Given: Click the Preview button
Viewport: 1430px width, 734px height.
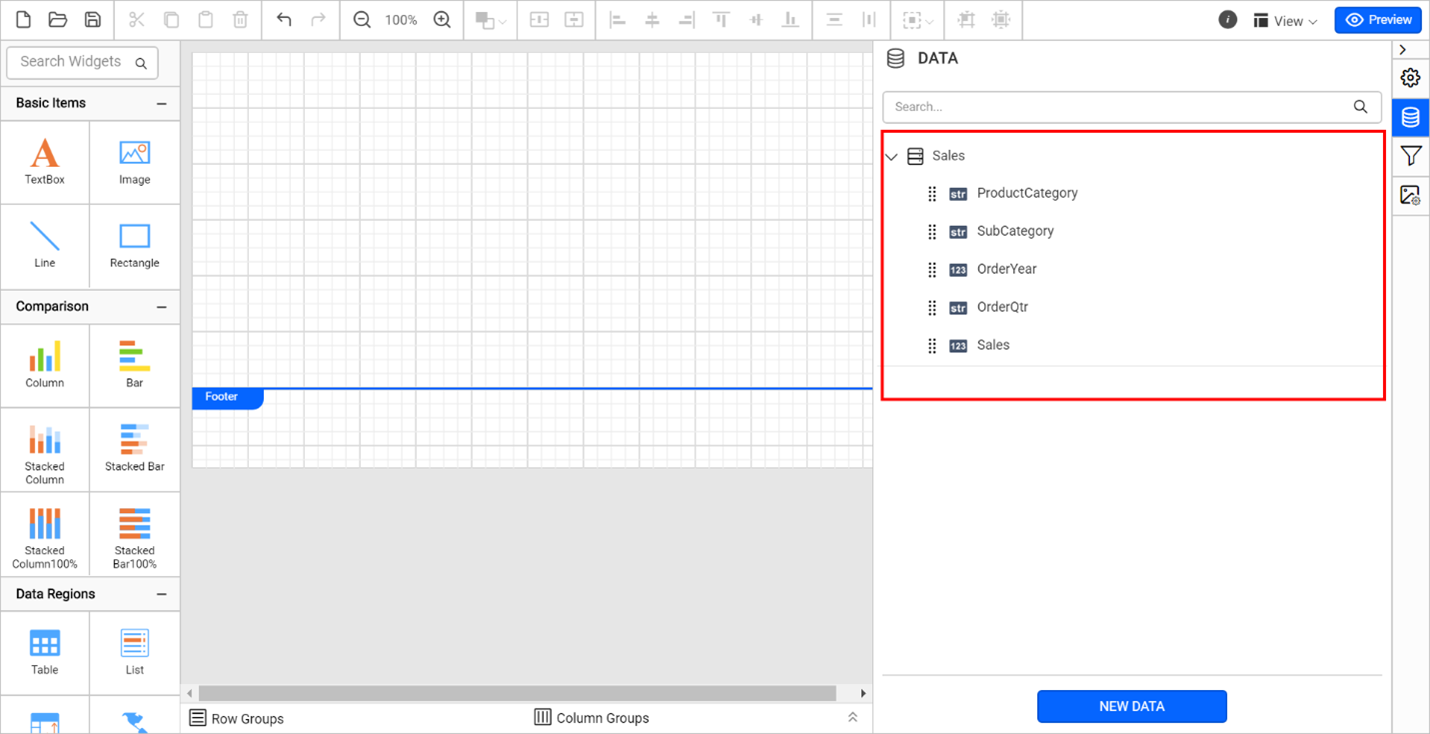Looking at the screenshot, I should 1378,20.
